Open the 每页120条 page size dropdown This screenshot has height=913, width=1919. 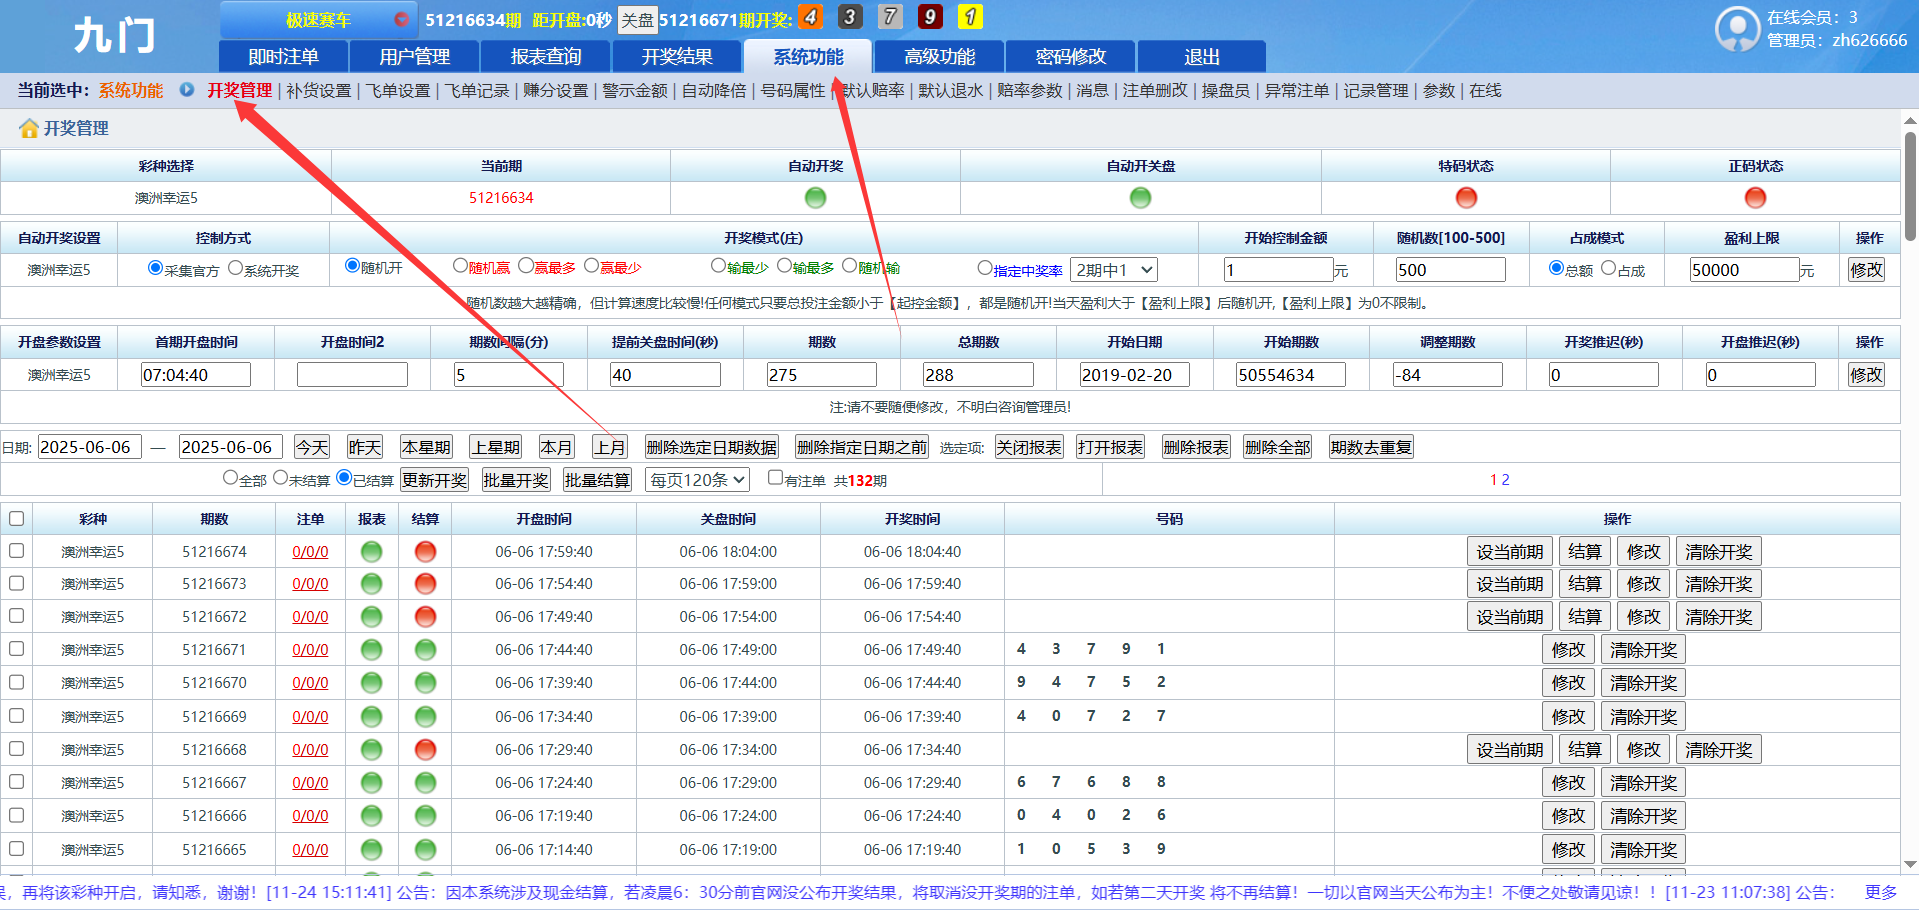697,480
